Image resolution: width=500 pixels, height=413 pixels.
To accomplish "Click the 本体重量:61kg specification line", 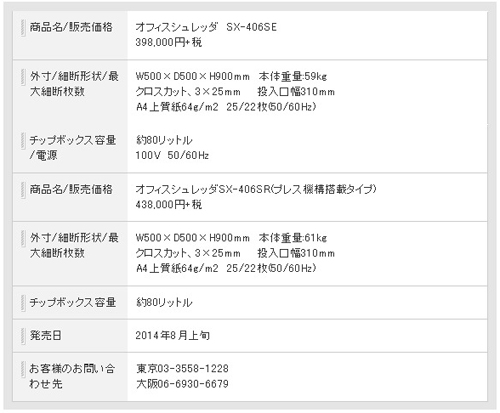I will 231,238.
